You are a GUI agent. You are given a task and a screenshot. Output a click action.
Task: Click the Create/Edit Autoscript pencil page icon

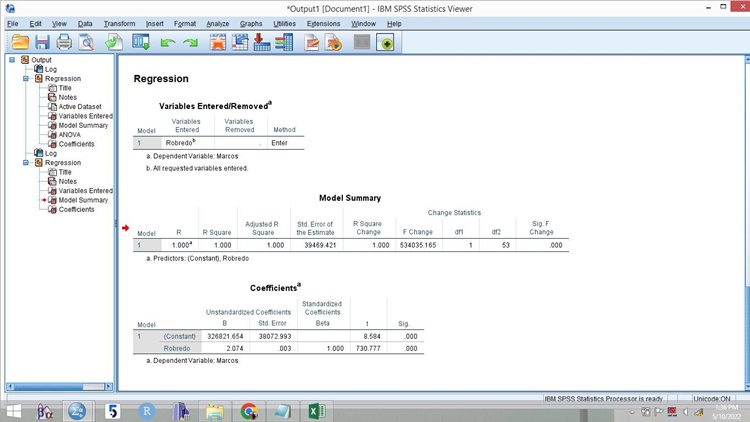click(x=311, y=43)
